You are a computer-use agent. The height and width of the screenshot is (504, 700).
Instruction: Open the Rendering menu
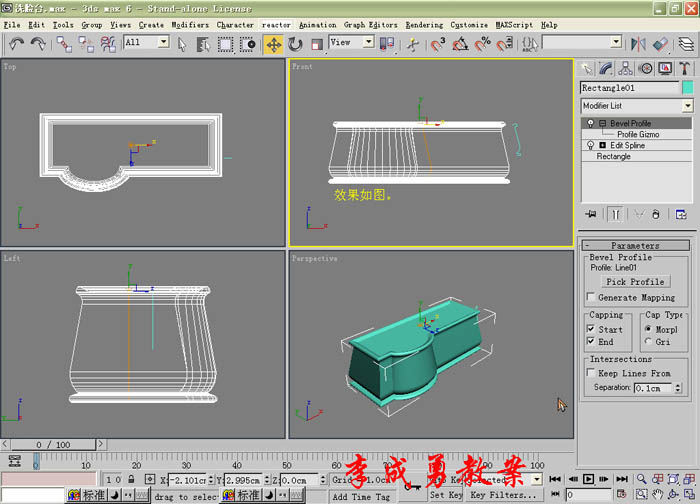(424, 25)
